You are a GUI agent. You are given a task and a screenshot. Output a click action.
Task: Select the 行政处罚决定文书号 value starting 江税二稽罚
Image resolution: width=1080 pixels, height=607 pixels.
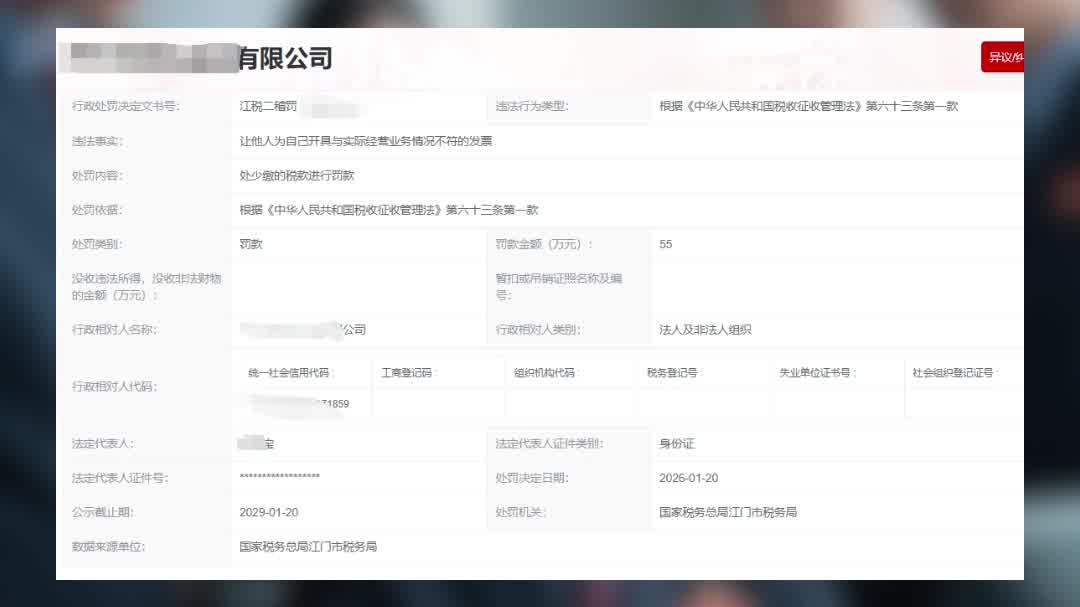[268, 106]
